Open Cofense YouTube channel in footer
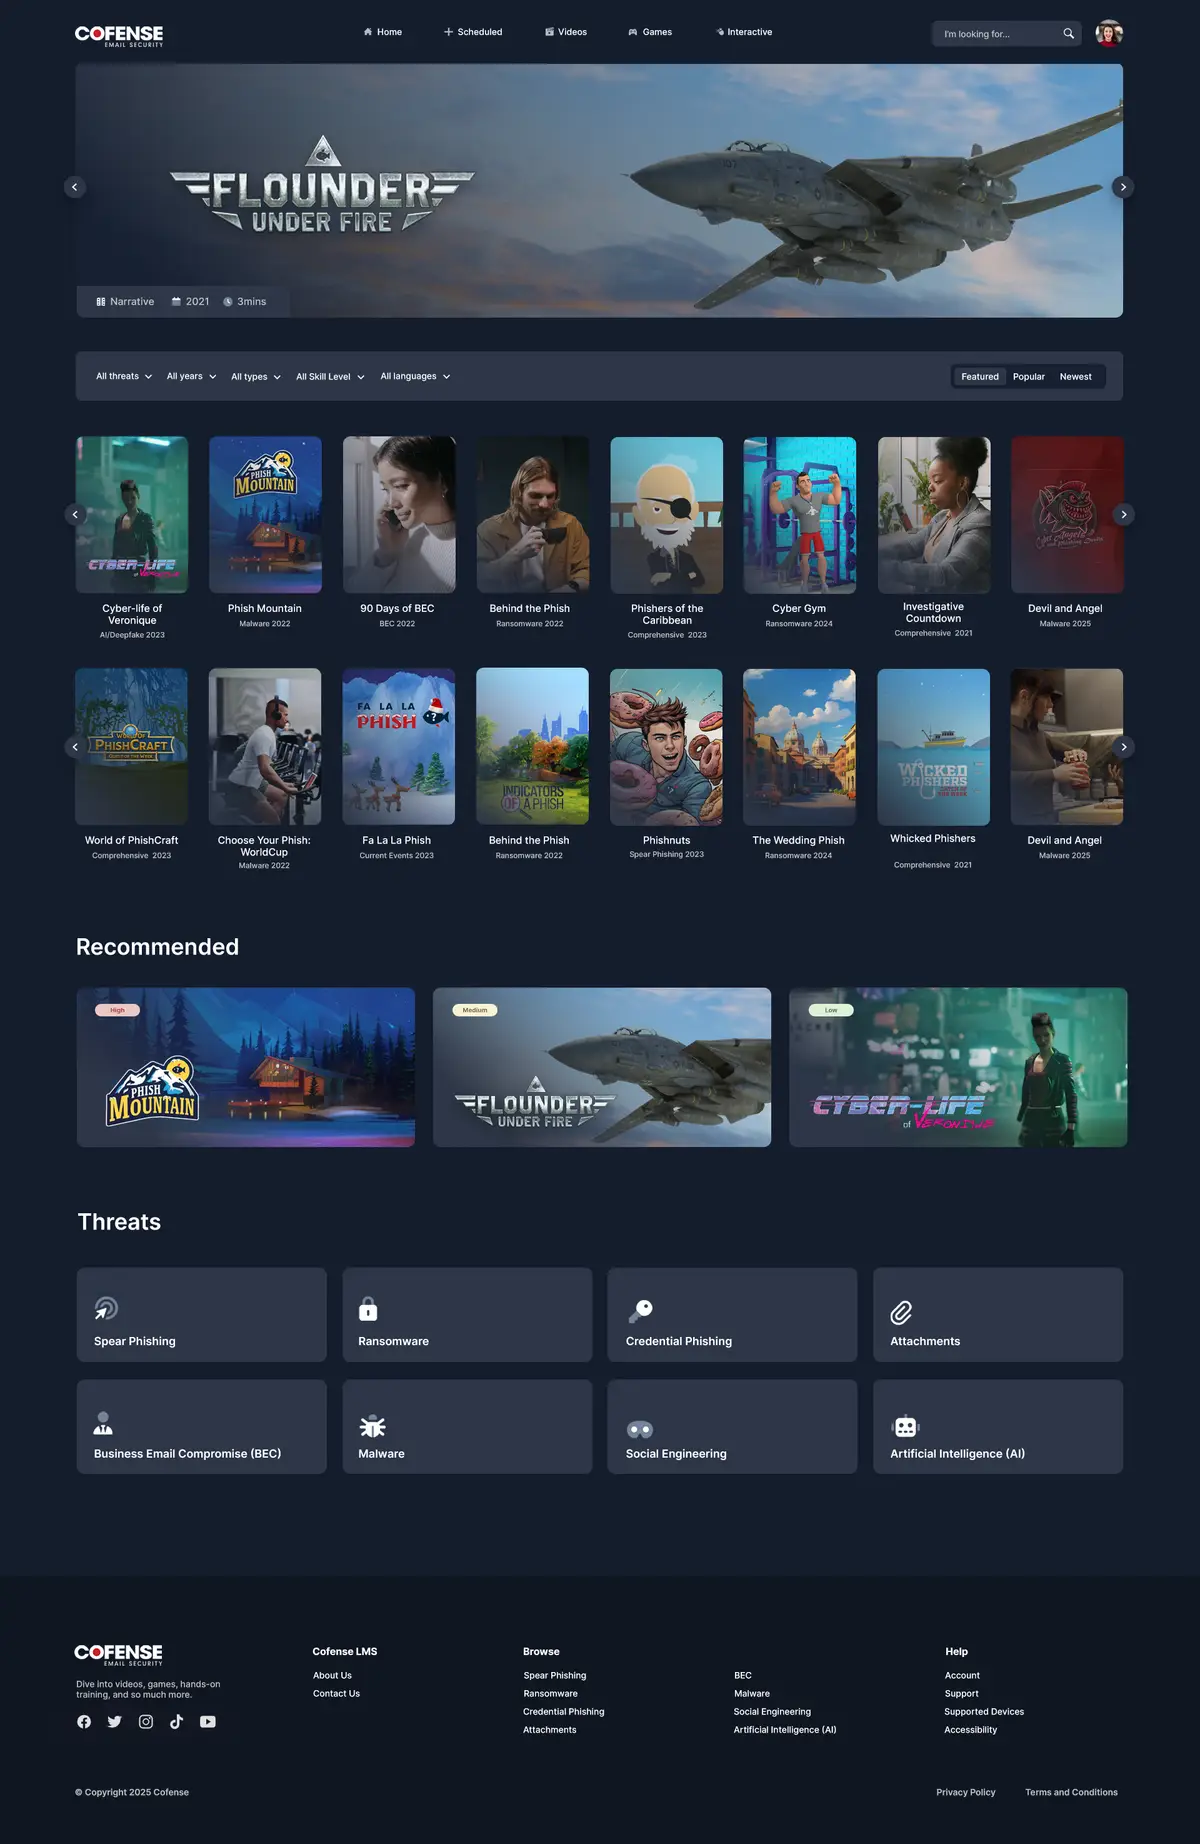Screen dimensions: 1200x1844 (208, 1722)
